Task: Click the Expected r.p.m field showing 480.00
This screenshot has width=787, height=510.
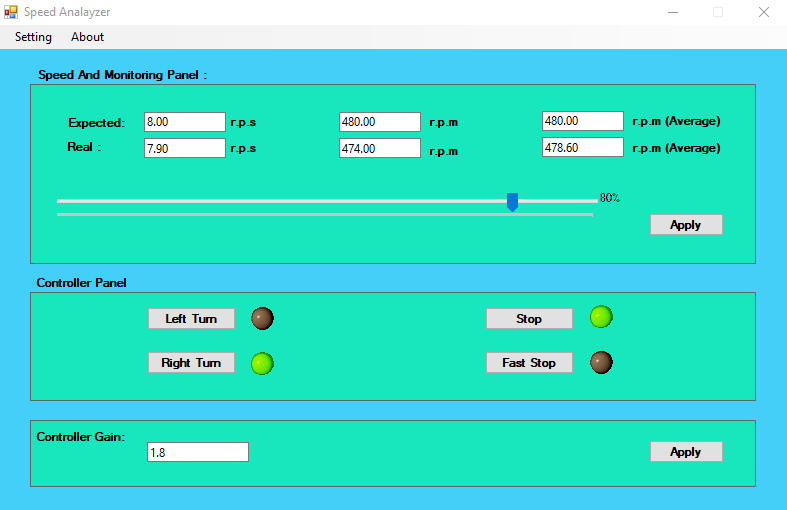Action: (380, 121)
